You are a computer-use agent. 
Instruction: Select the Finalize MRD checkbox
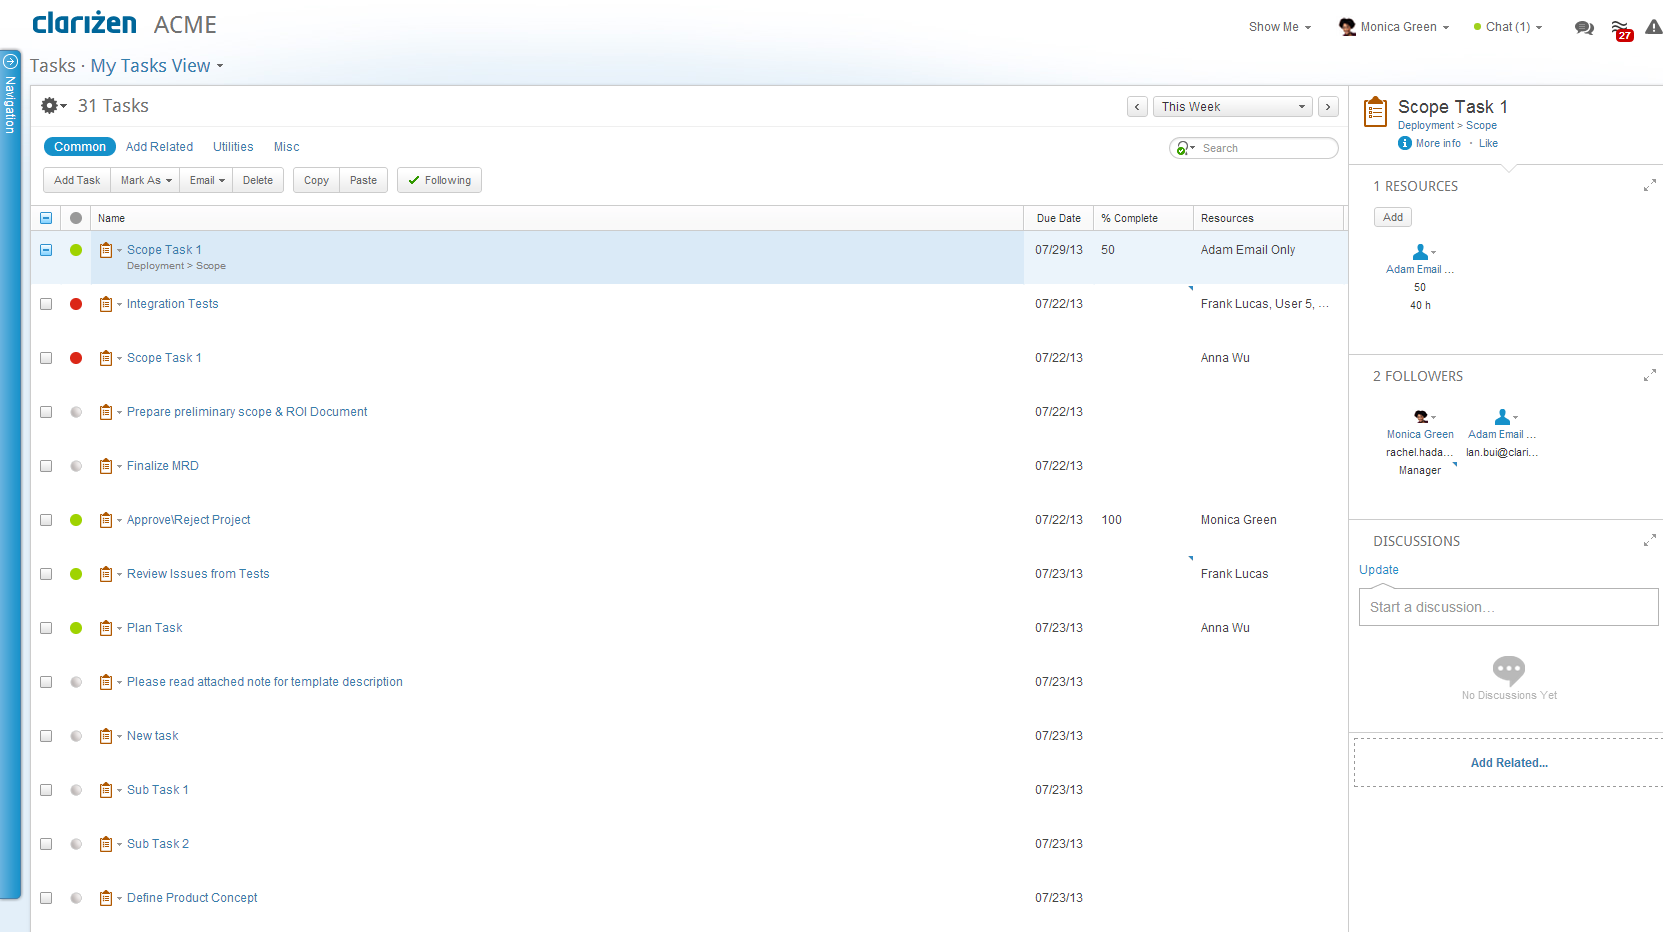coord(46,466)
